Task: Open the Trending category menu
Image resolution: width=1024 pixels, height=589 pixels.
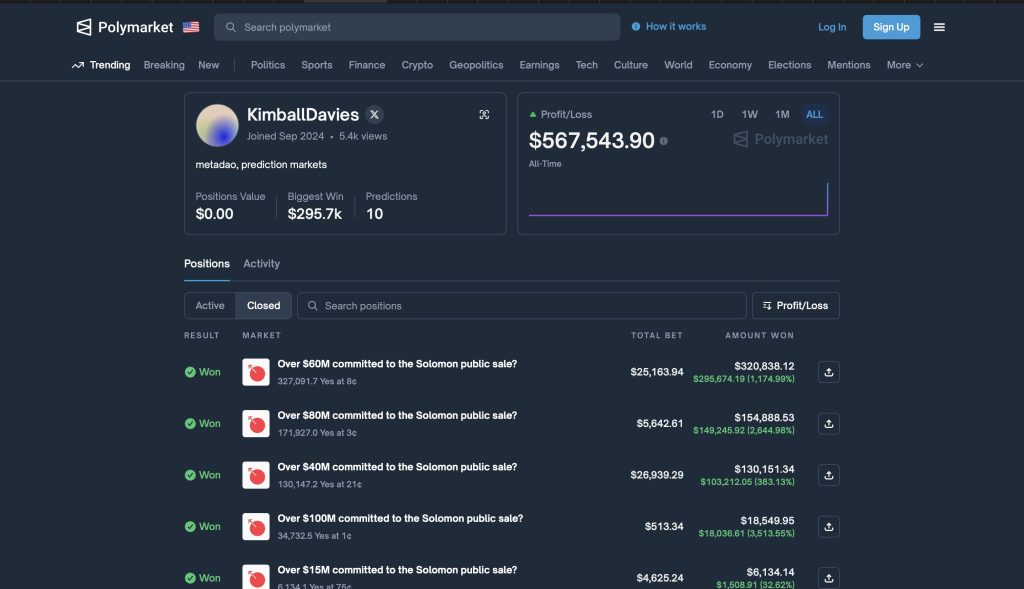Action: [x=101, y=65]
